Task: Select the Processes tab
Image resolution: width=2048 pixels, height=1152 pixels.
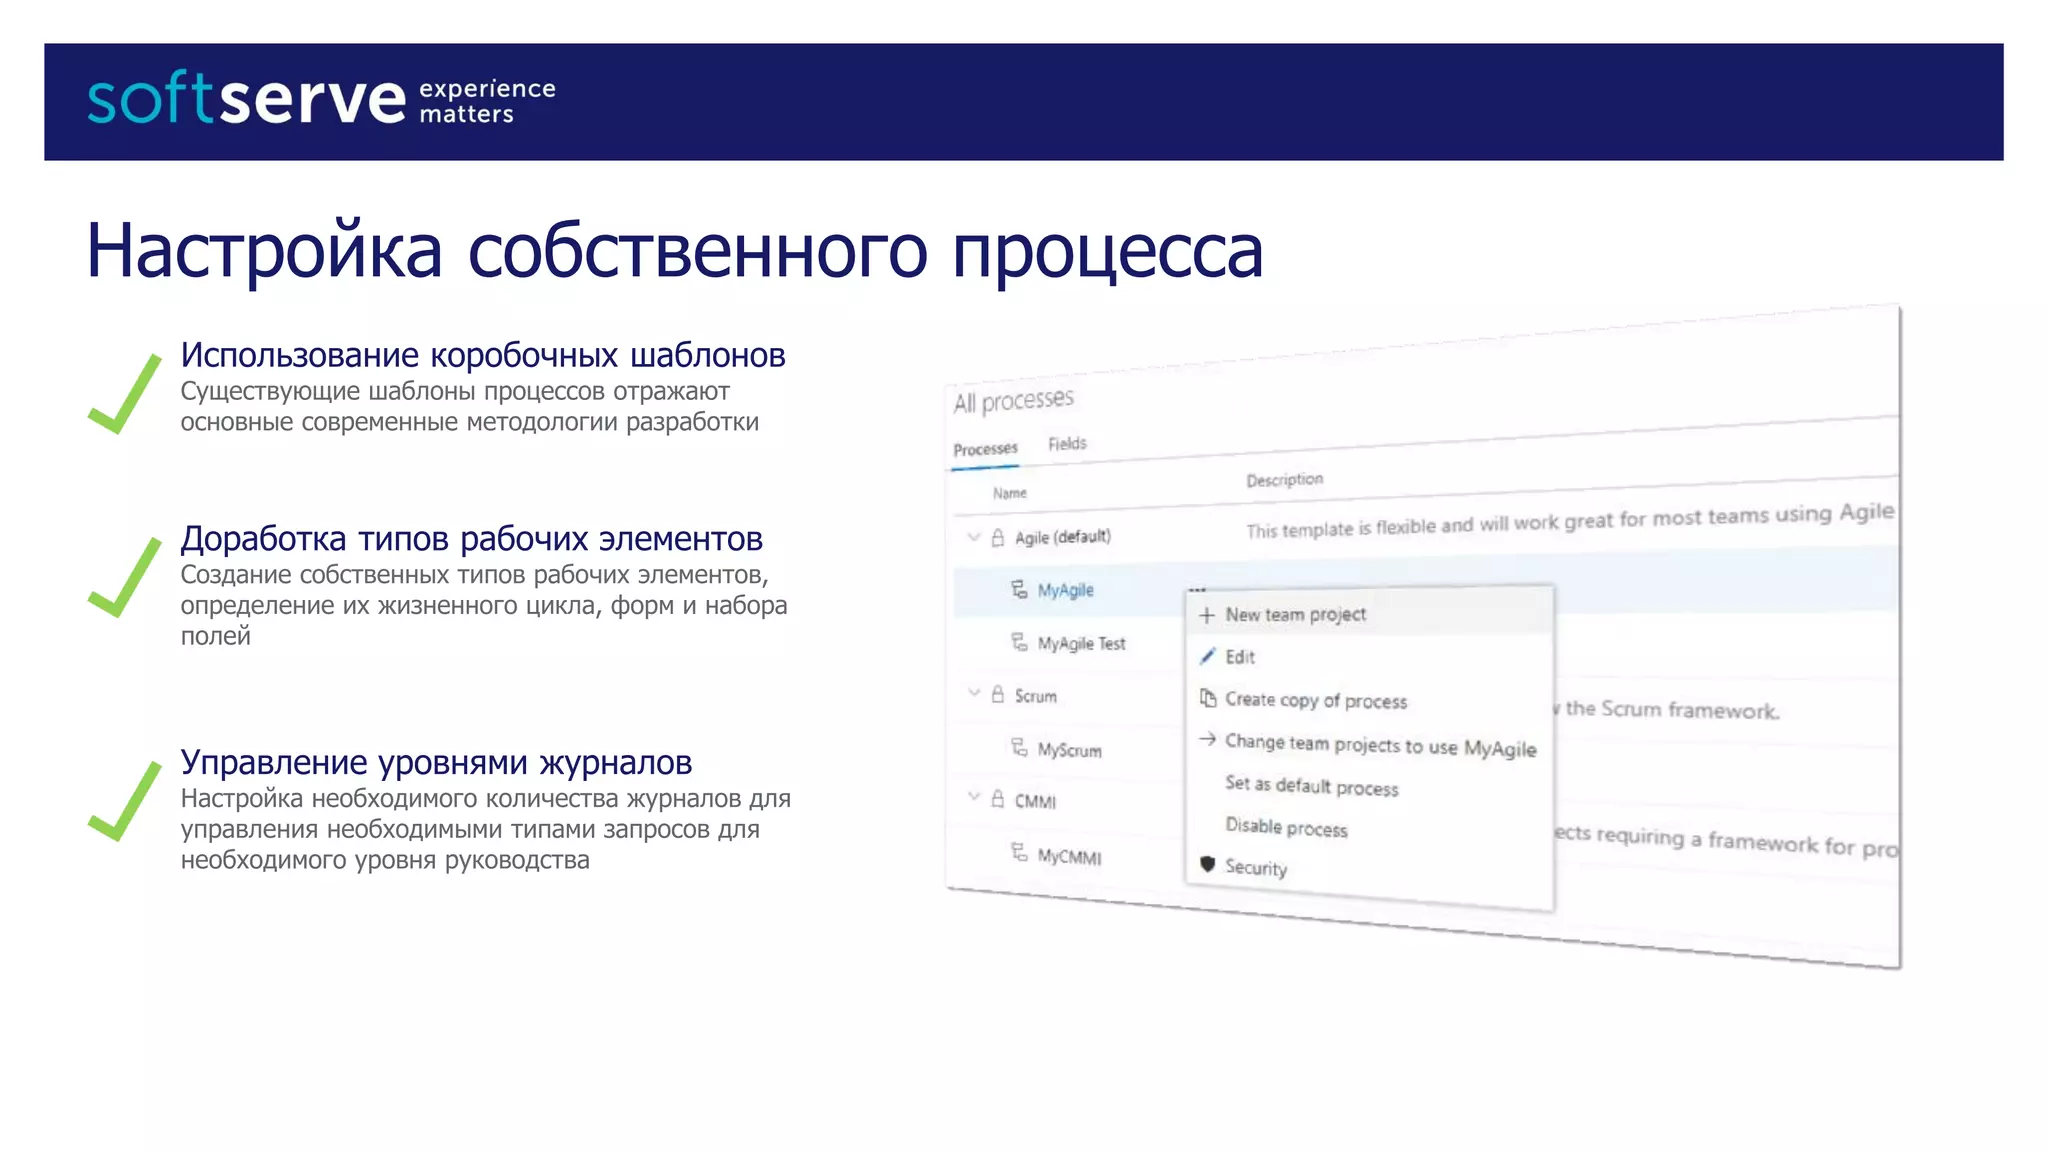Action: [x=985, y=449]
